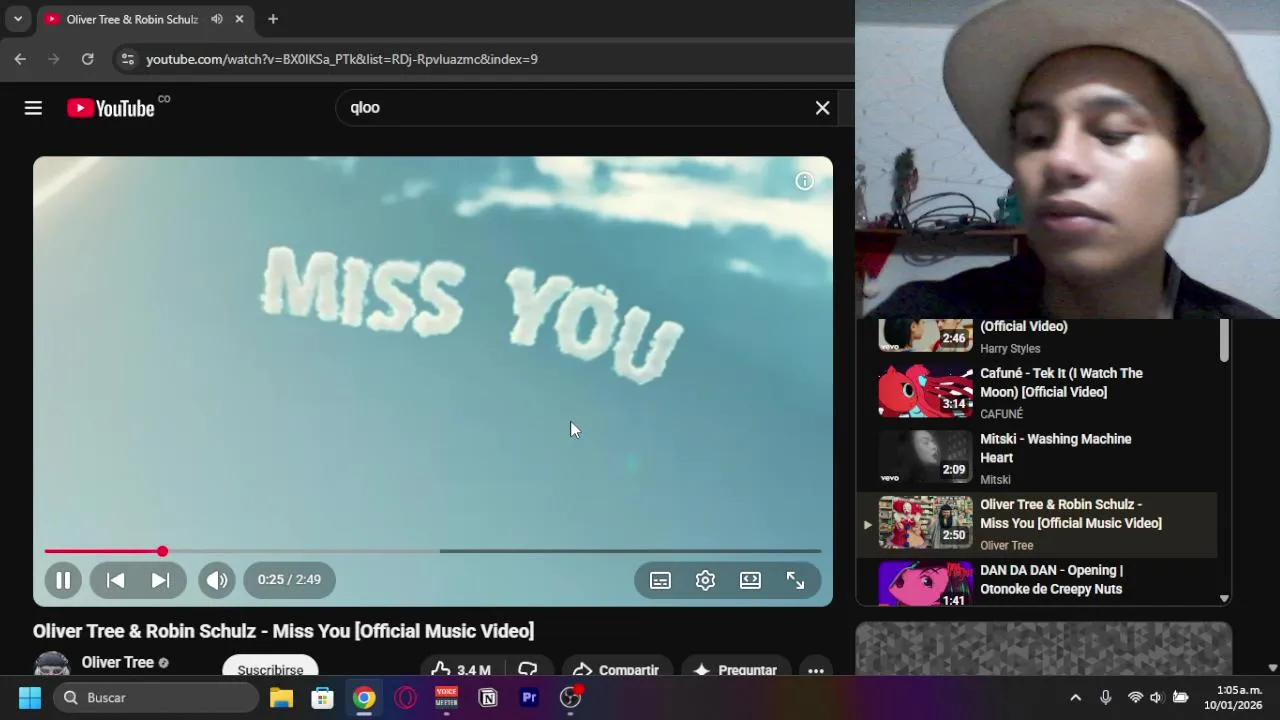Toggle subtitles in the player
1280x720 pixels.
(x=660, y=580)
